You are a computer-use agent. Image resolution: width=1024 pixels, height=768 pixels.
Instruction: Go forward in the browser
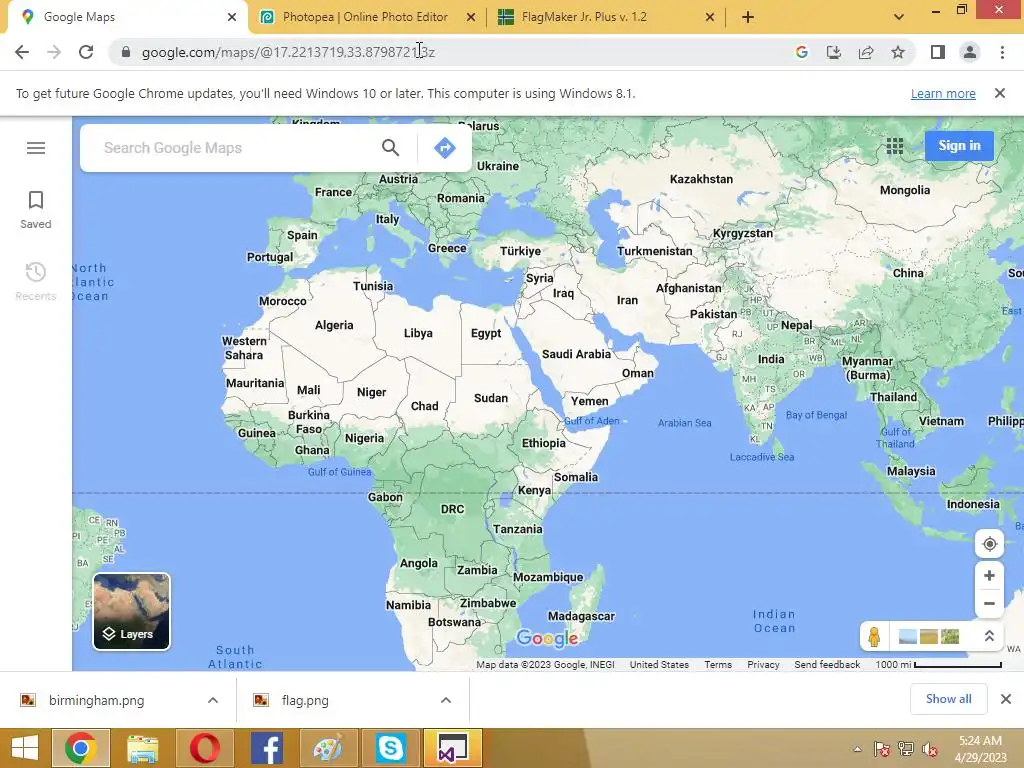click(54, 52)
